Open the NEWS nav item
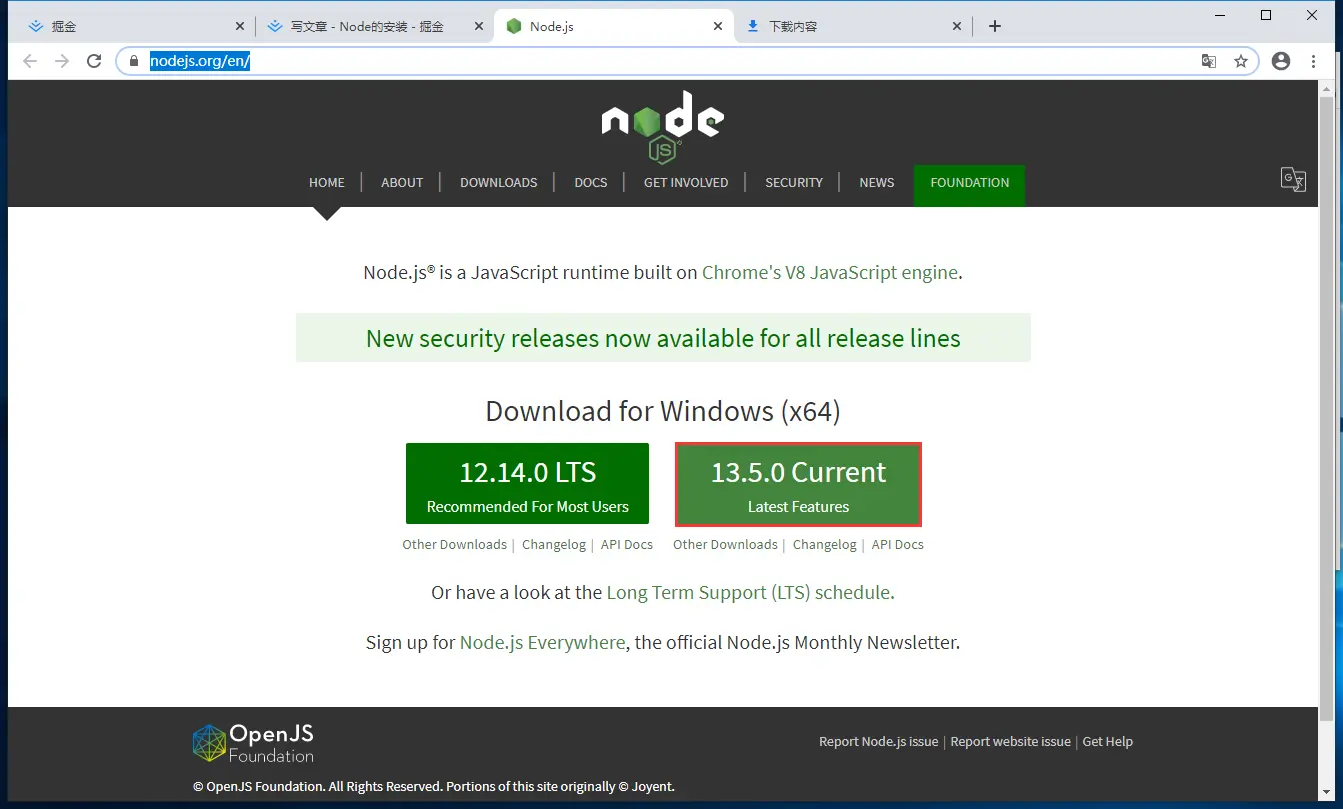 coord(877,182)
